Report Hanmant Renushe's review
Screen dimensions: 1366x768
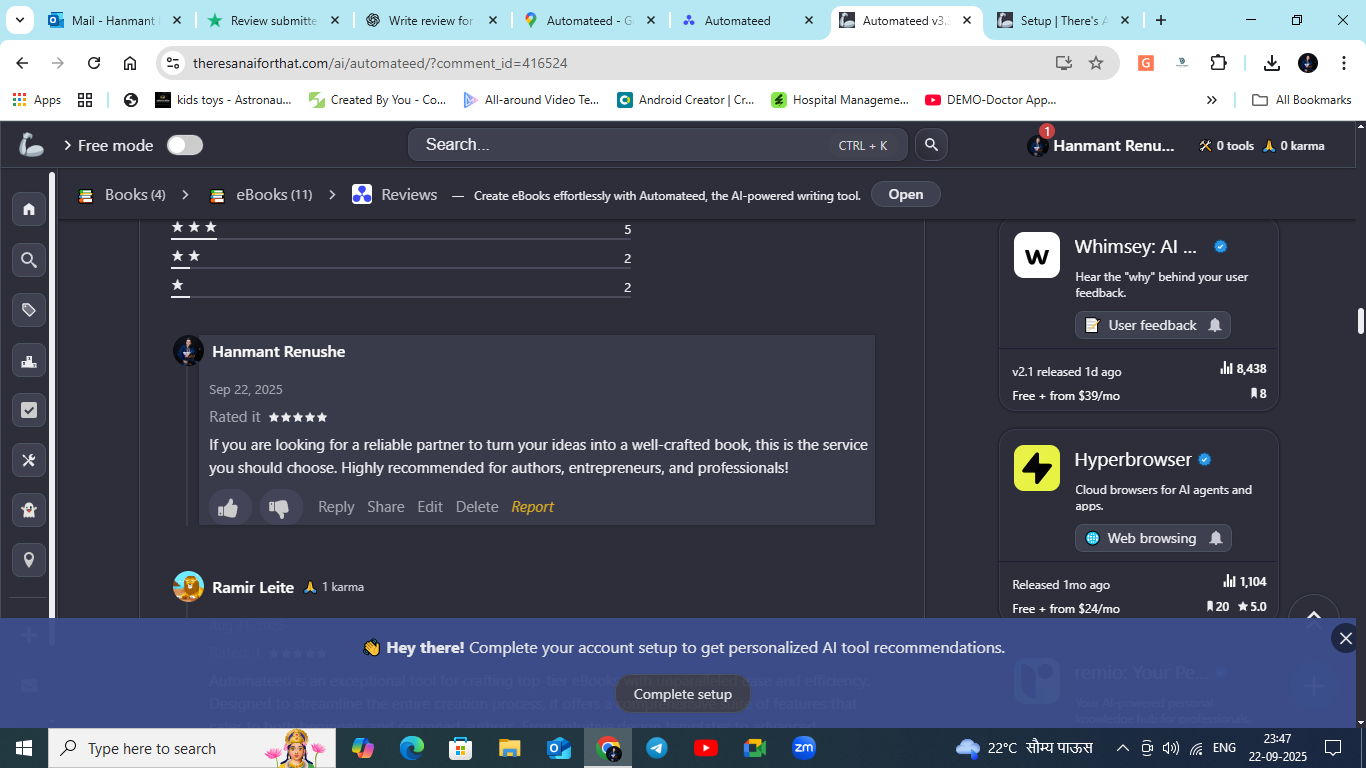[532, 507]
